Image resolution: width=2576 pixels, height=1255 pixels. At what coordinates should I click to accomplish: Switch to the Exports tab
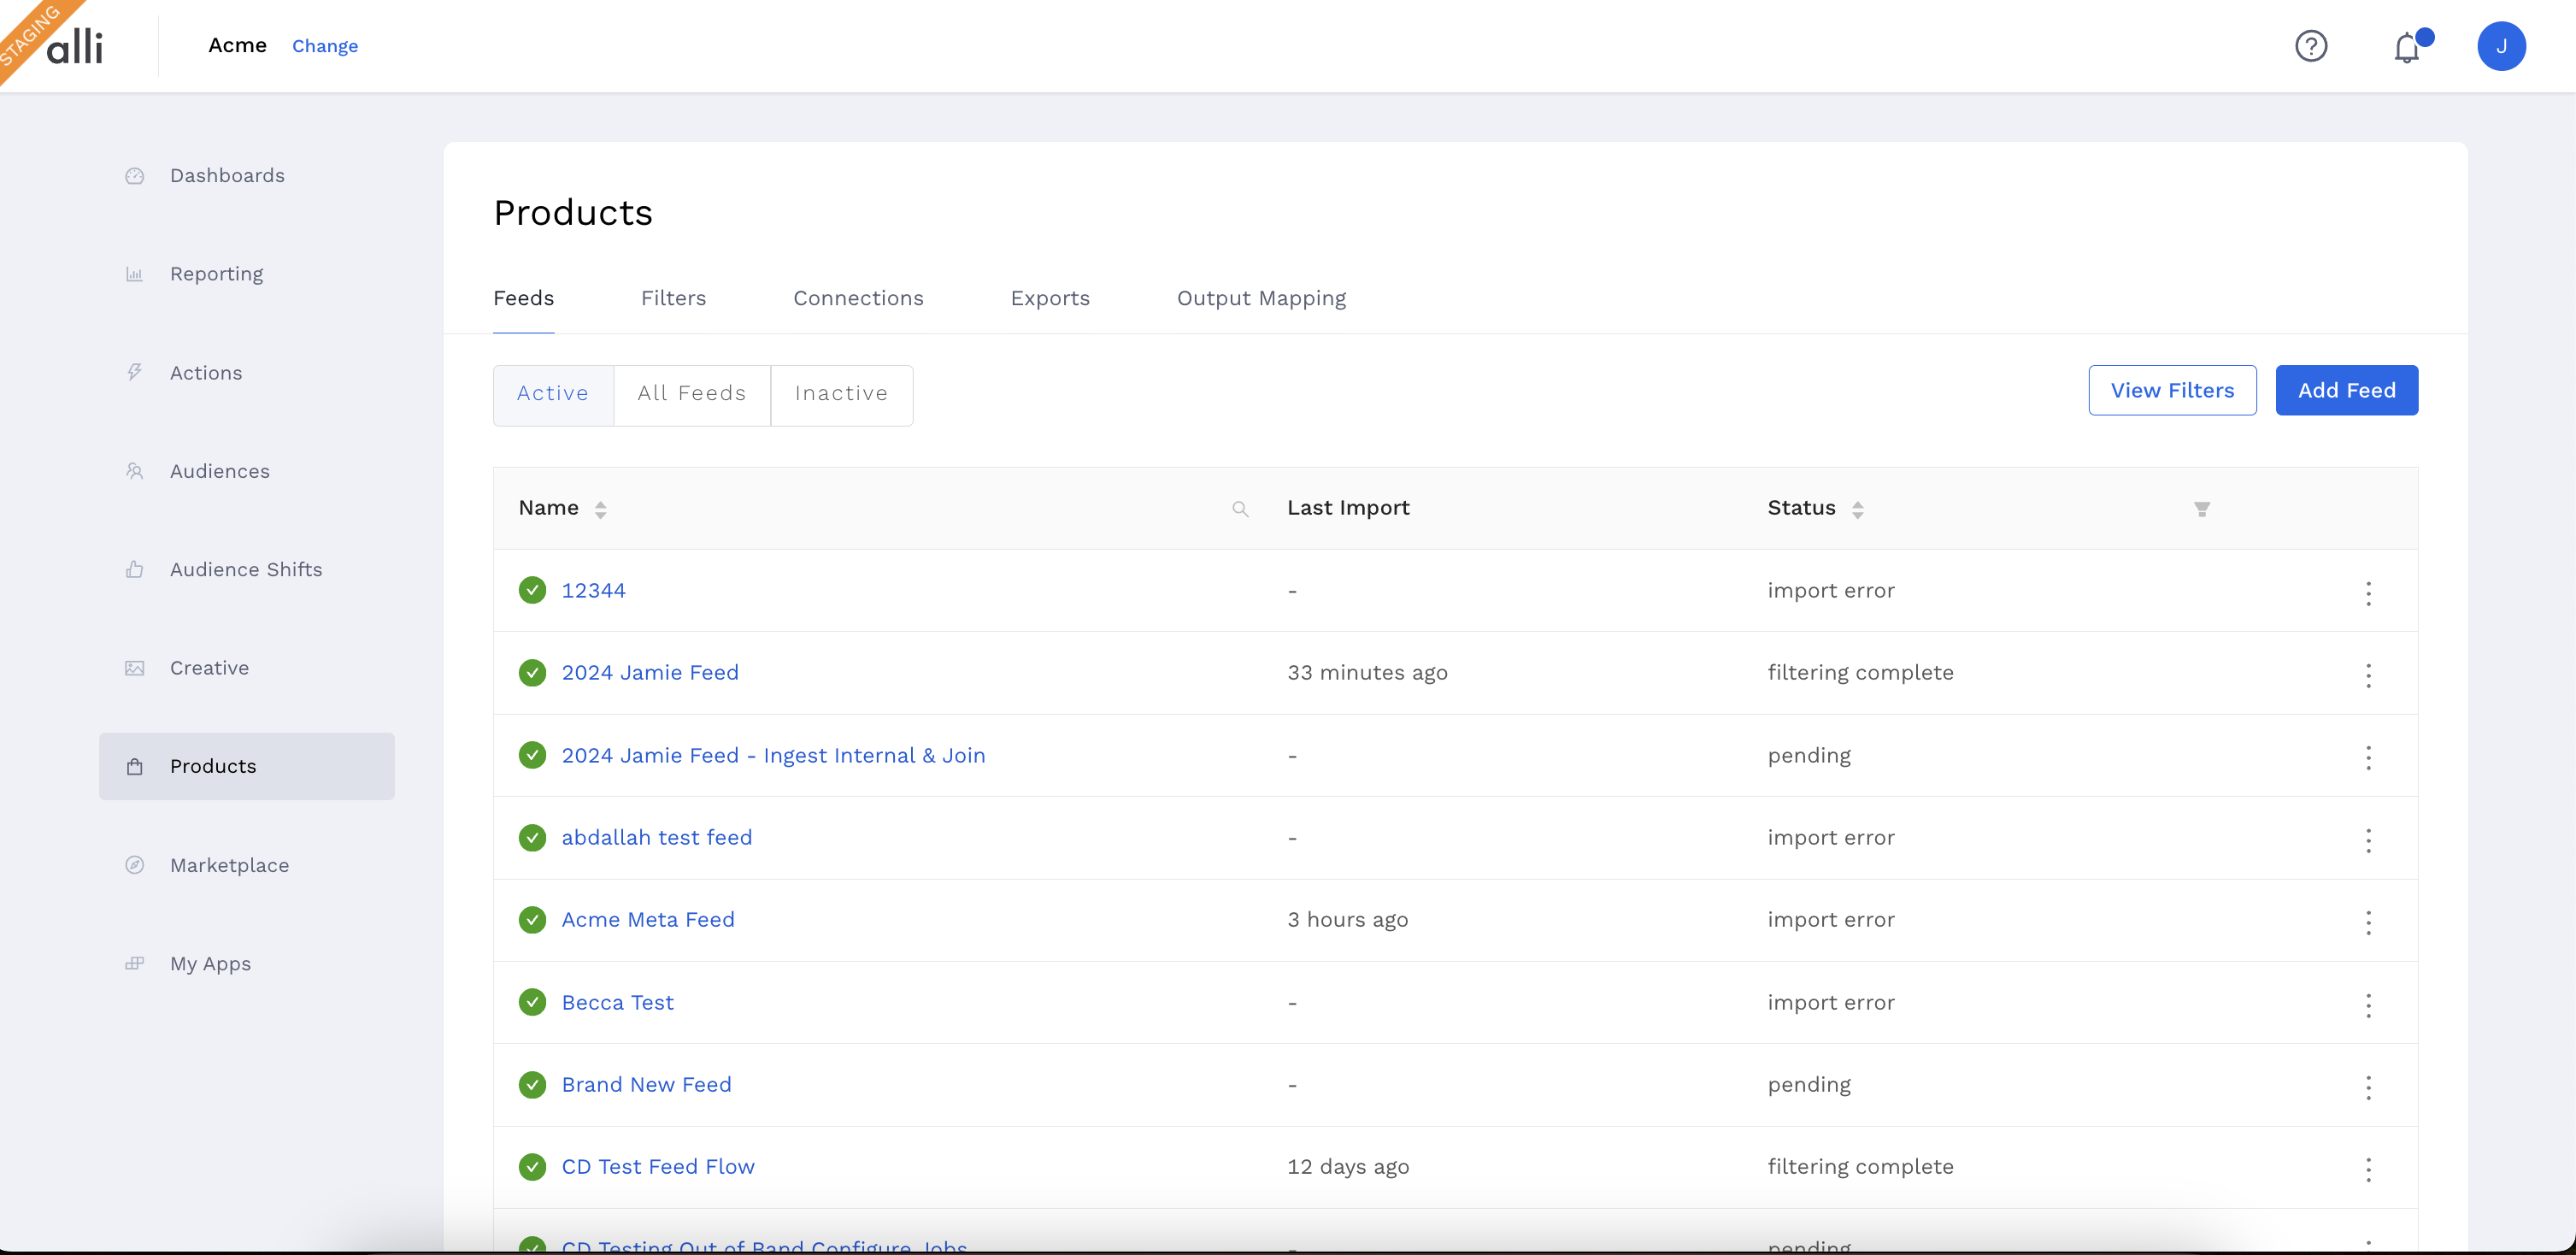coord(1050,298)
